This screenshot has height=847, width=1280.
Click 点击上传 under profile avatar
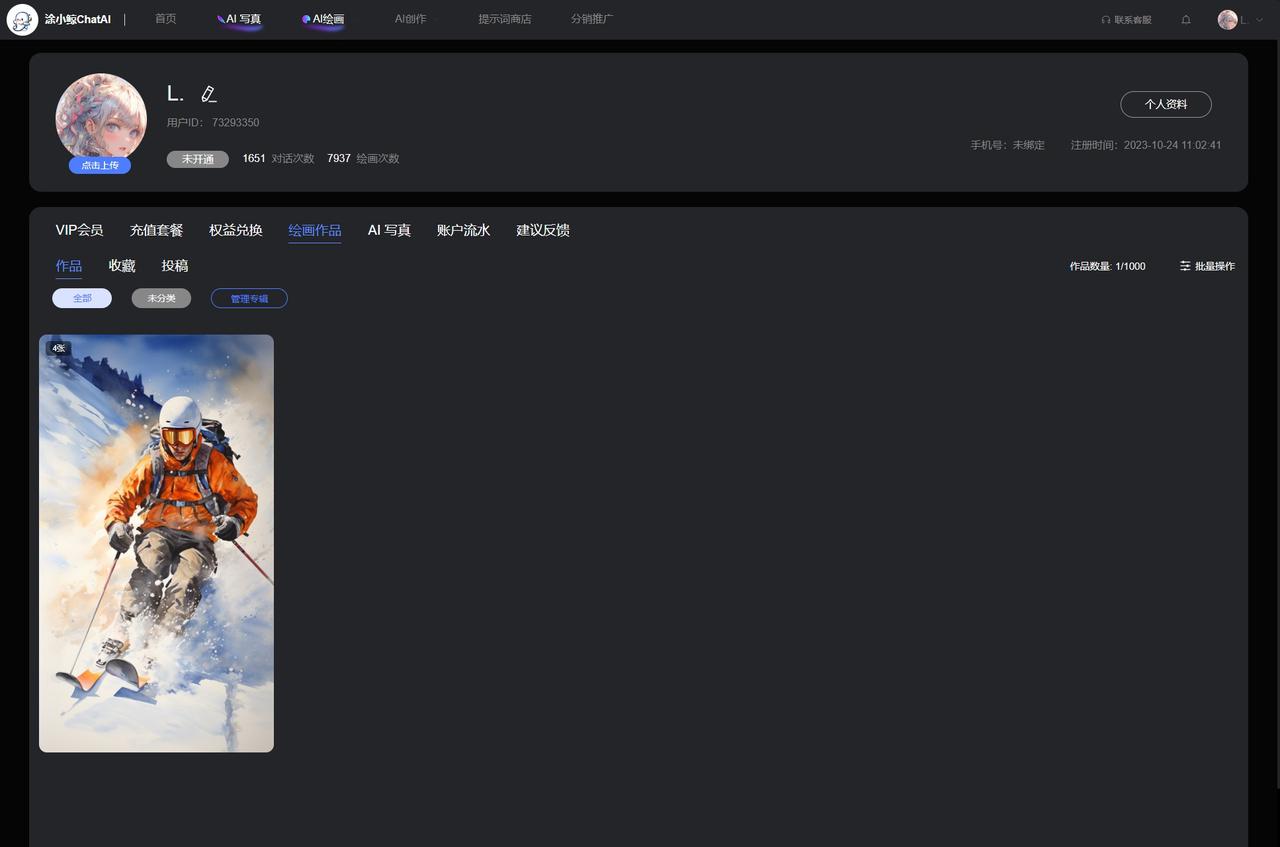[x=100, y=165]
